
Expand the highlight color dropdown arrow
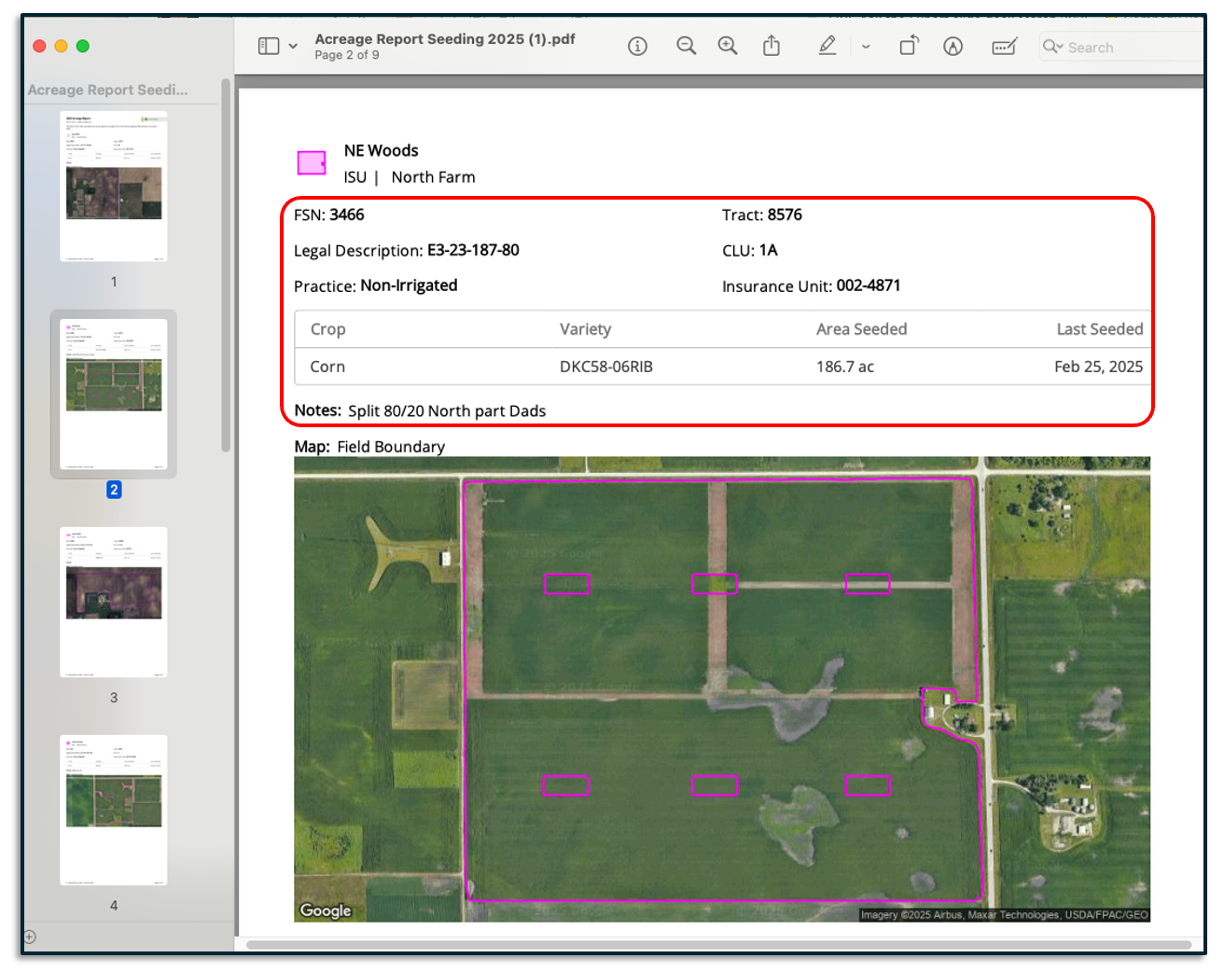click(866, 46)
